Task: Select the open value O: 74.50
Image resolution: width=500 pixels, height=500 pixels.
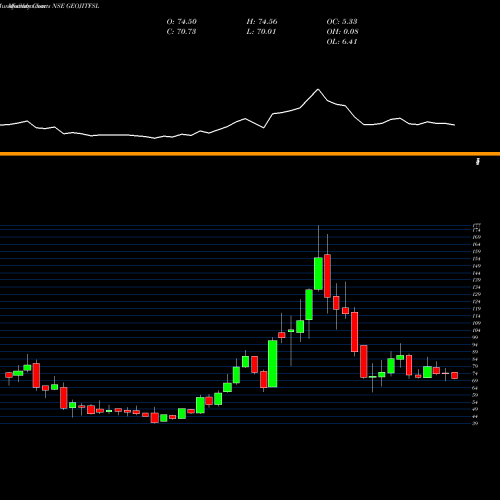Action: click(181, 22)
